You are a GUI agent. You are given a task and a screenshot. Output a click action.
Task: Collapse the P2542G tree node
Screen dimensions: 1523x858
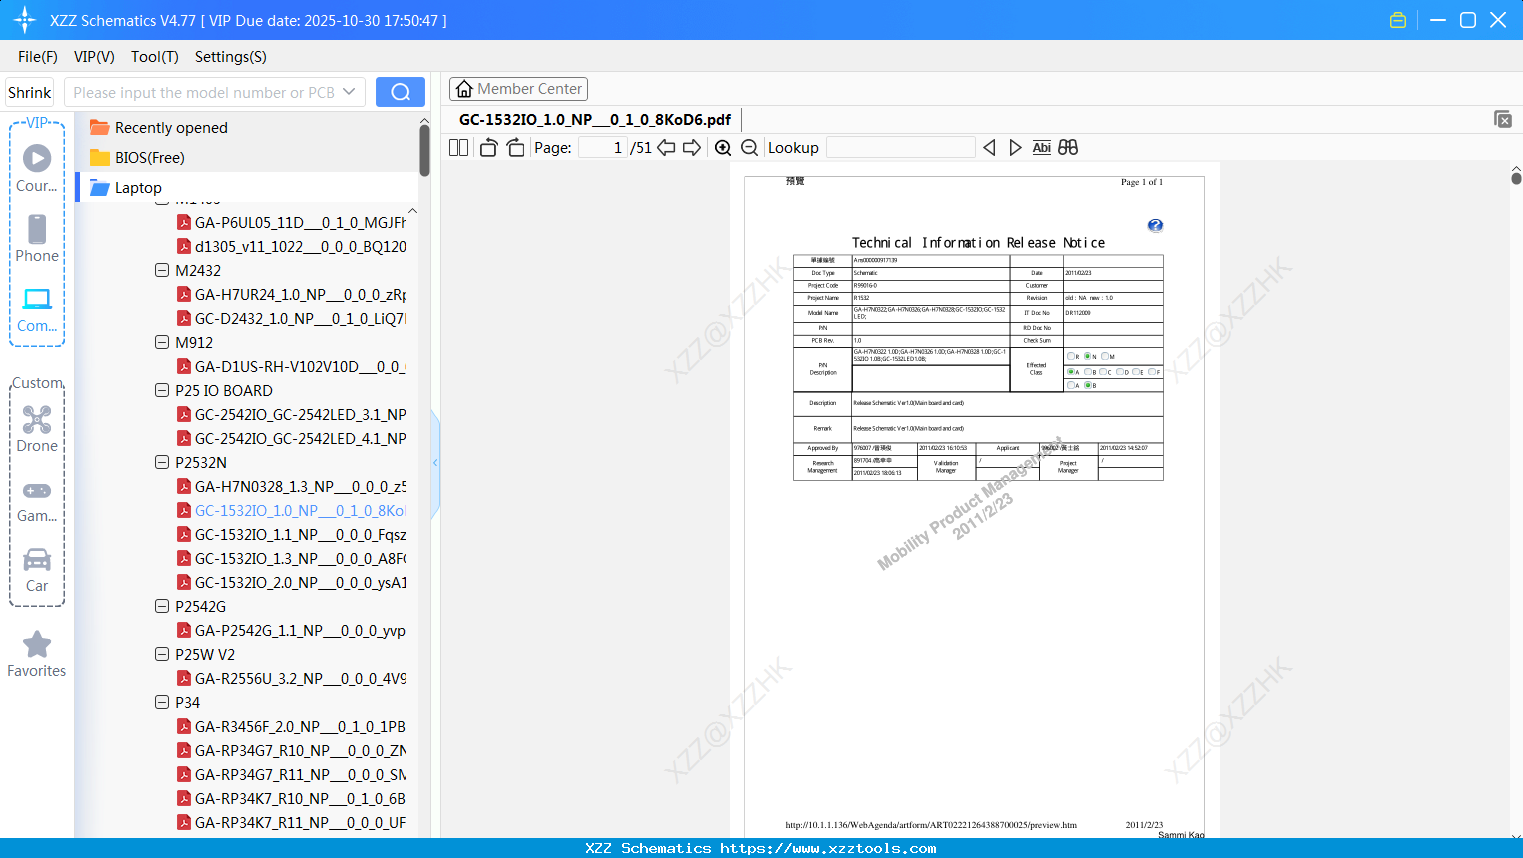162,606
